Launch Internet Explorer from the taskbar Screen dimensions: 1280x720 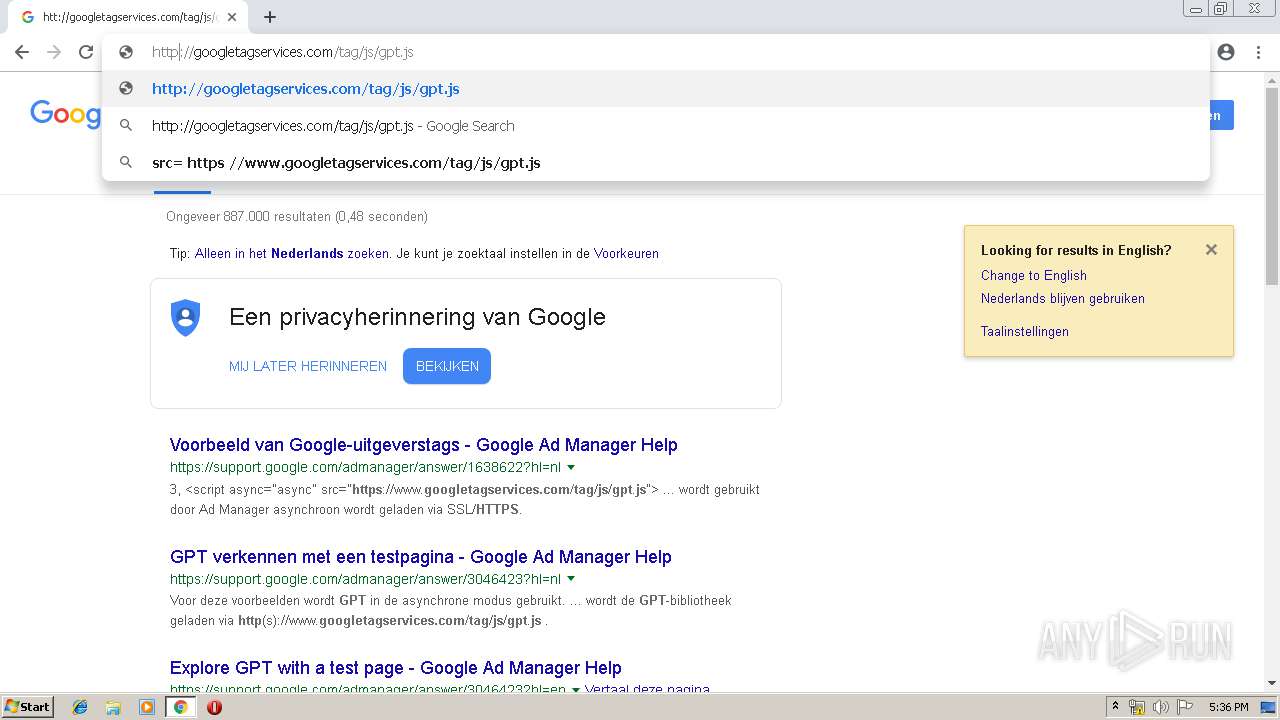point(80,707)
